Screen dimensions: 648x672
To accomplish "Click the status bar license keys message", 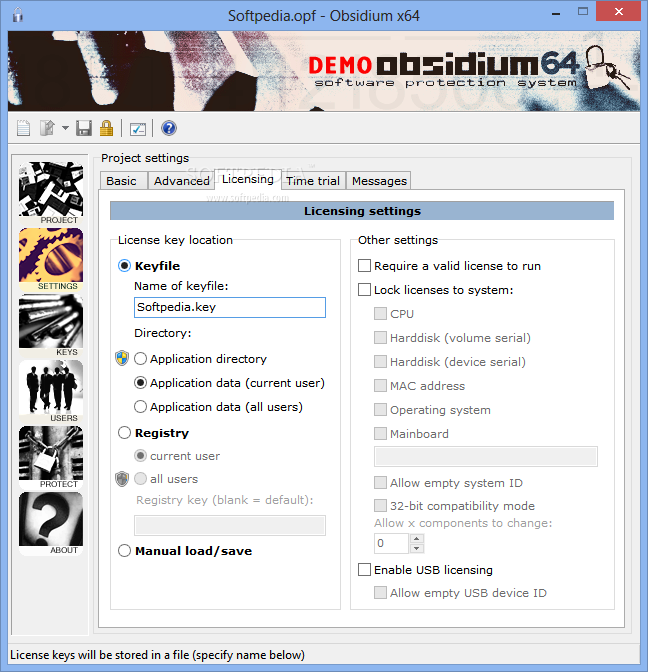I will coord(157,655).
